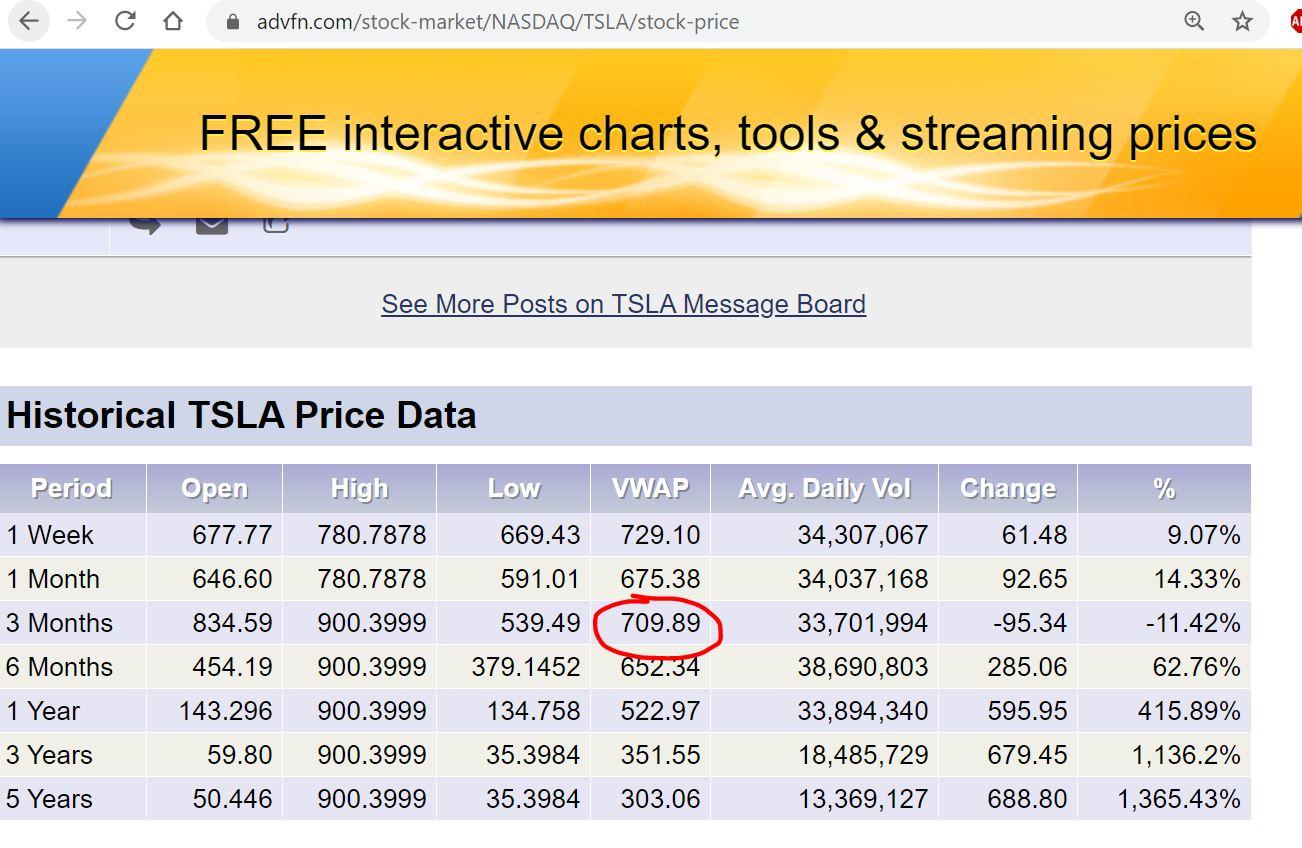Viewport: 1302px width, 848px height.
Task: Click the browser back arrow
Action: click(29, 21)
